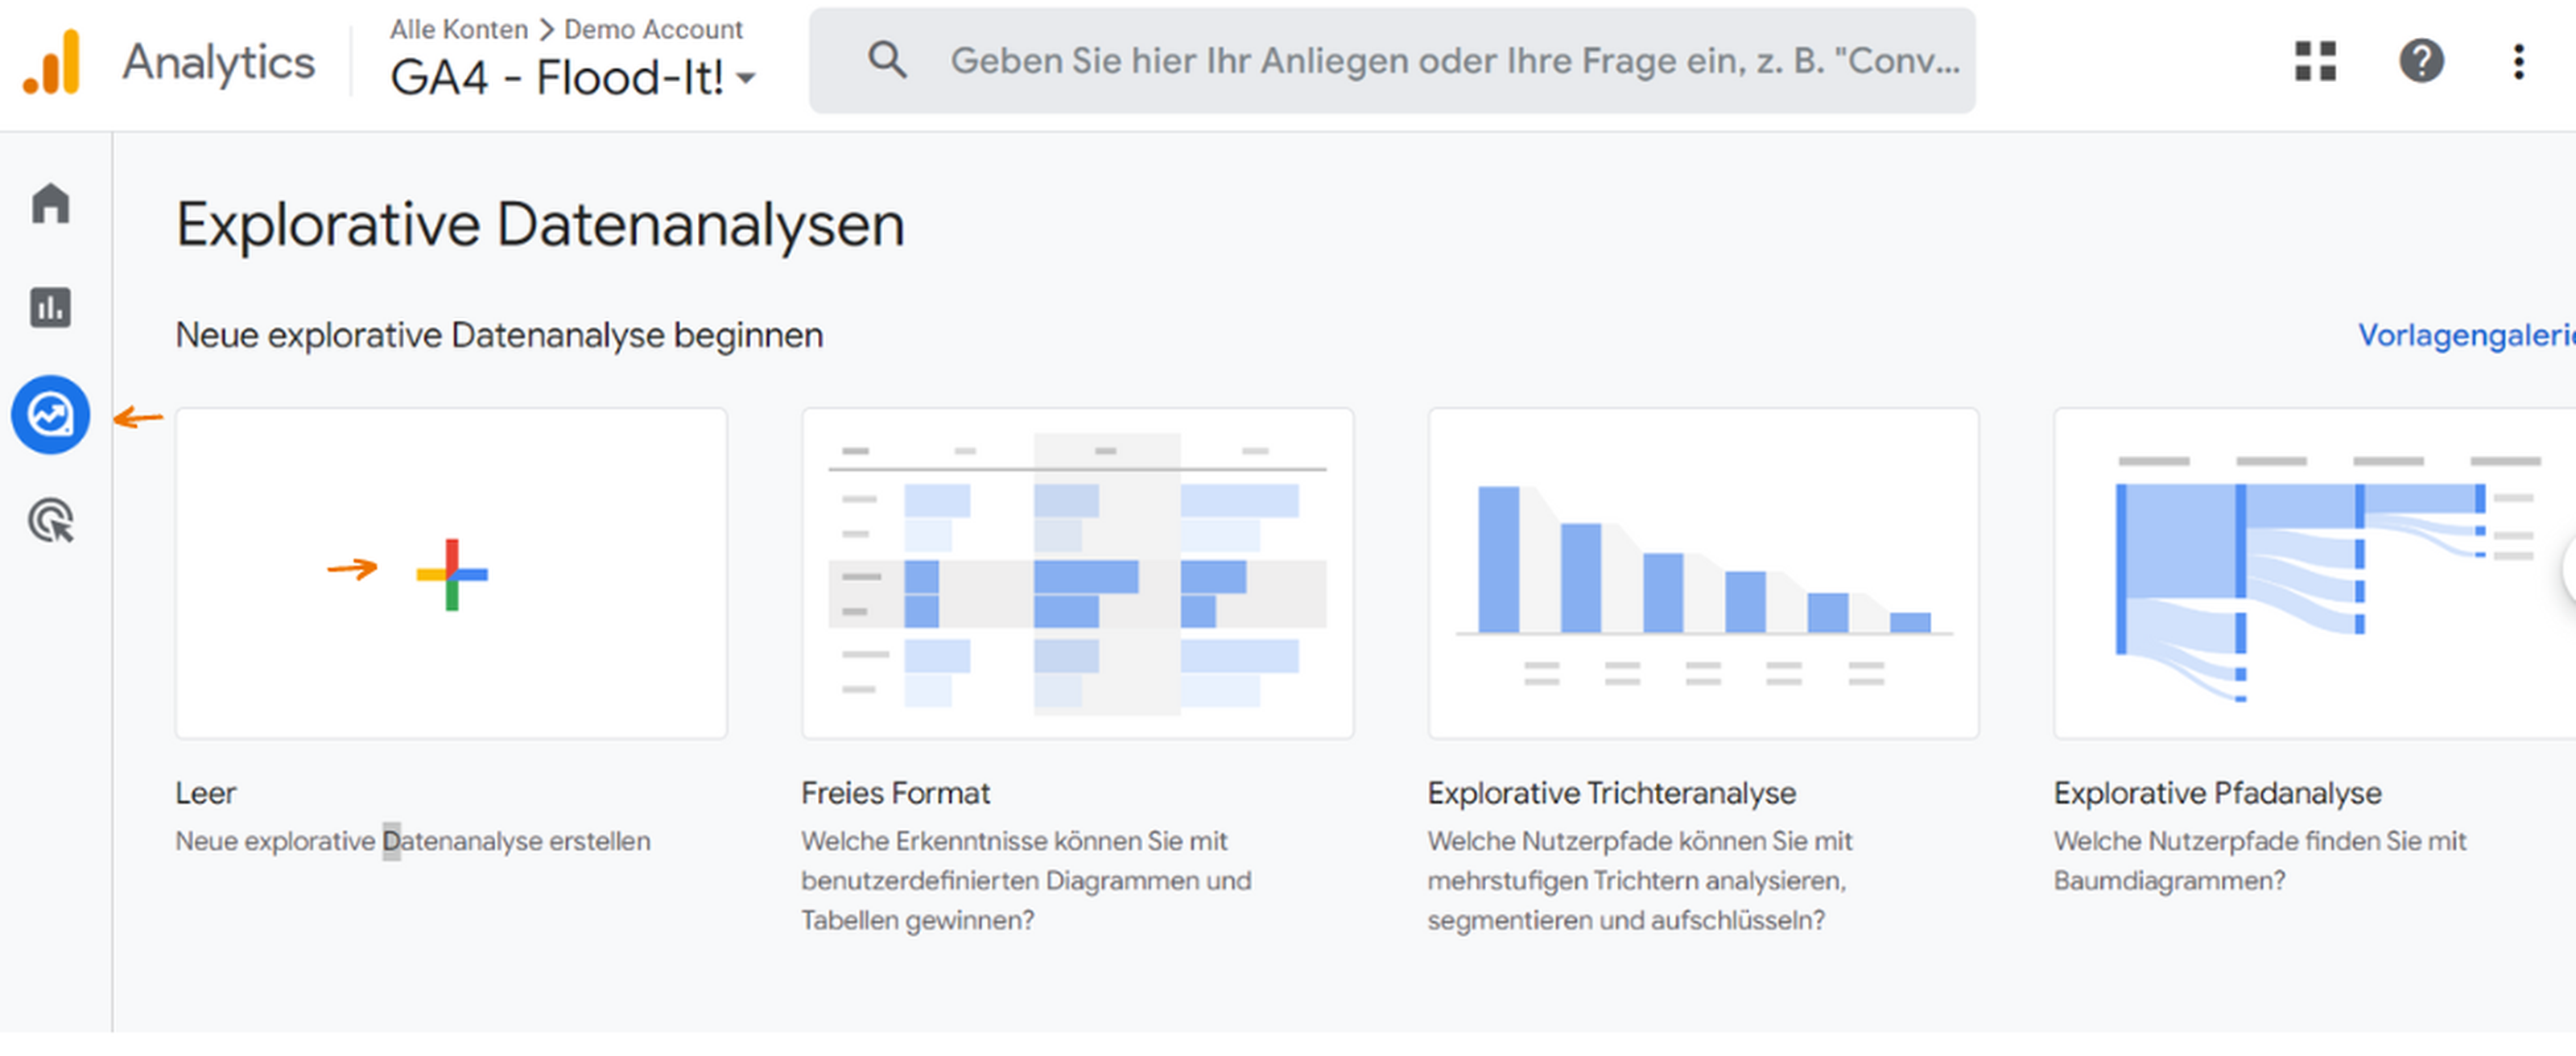
Task: Open the Explorative Pfadanalyse template thumbnail
Action: point(2315,573)
